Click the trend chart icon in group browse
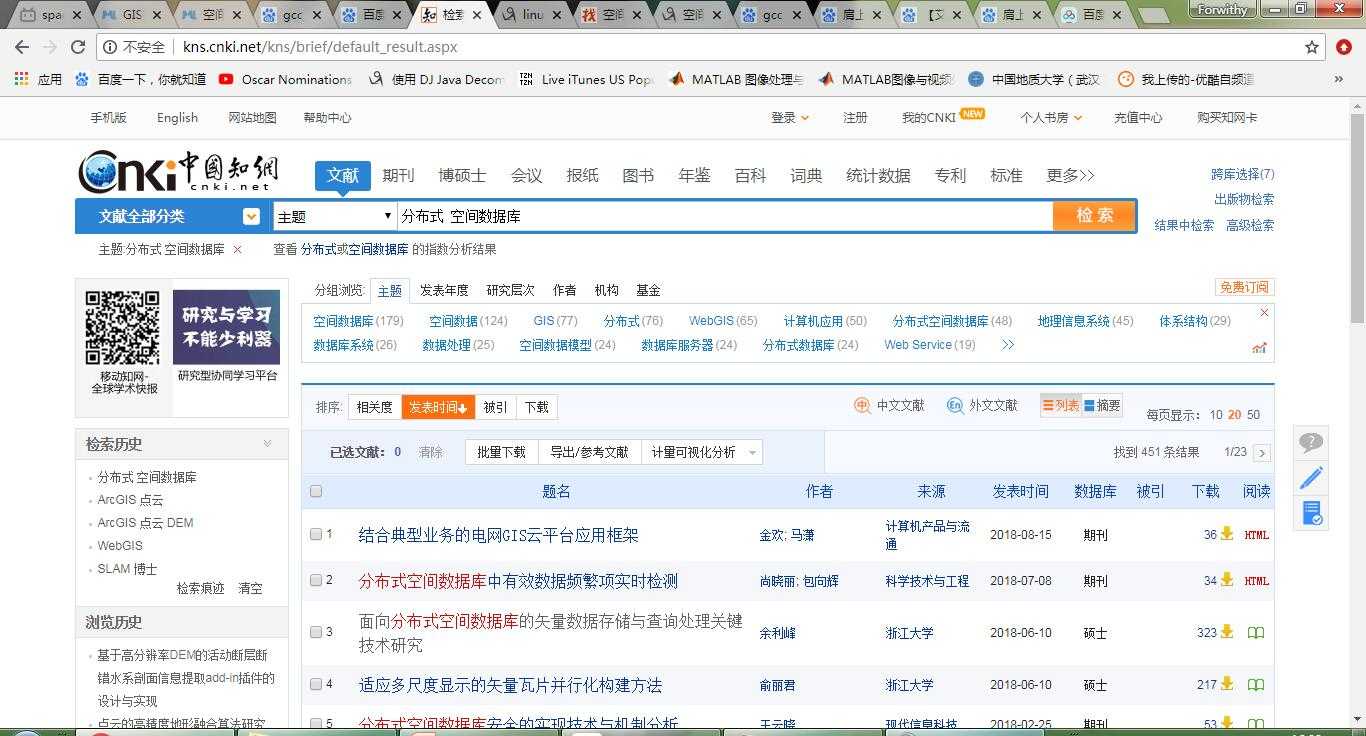This screenshot has width=1366, height=736. click(x=1259, y=347)
